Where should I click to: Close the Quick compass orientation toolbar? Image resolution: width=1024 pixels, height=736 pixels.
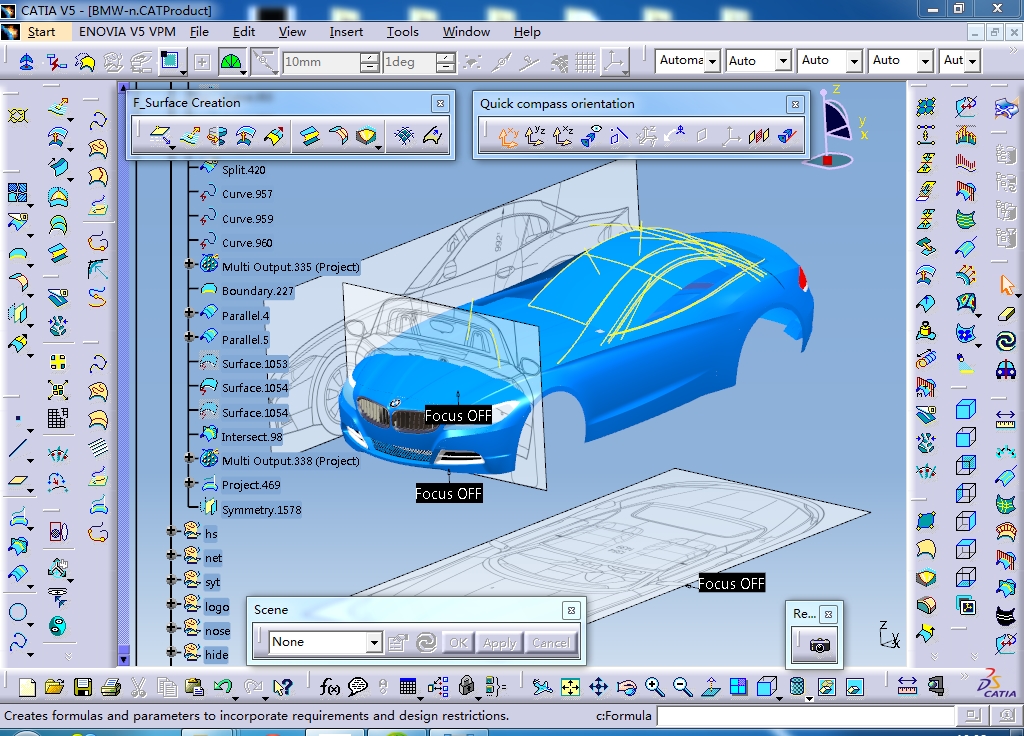795,104
